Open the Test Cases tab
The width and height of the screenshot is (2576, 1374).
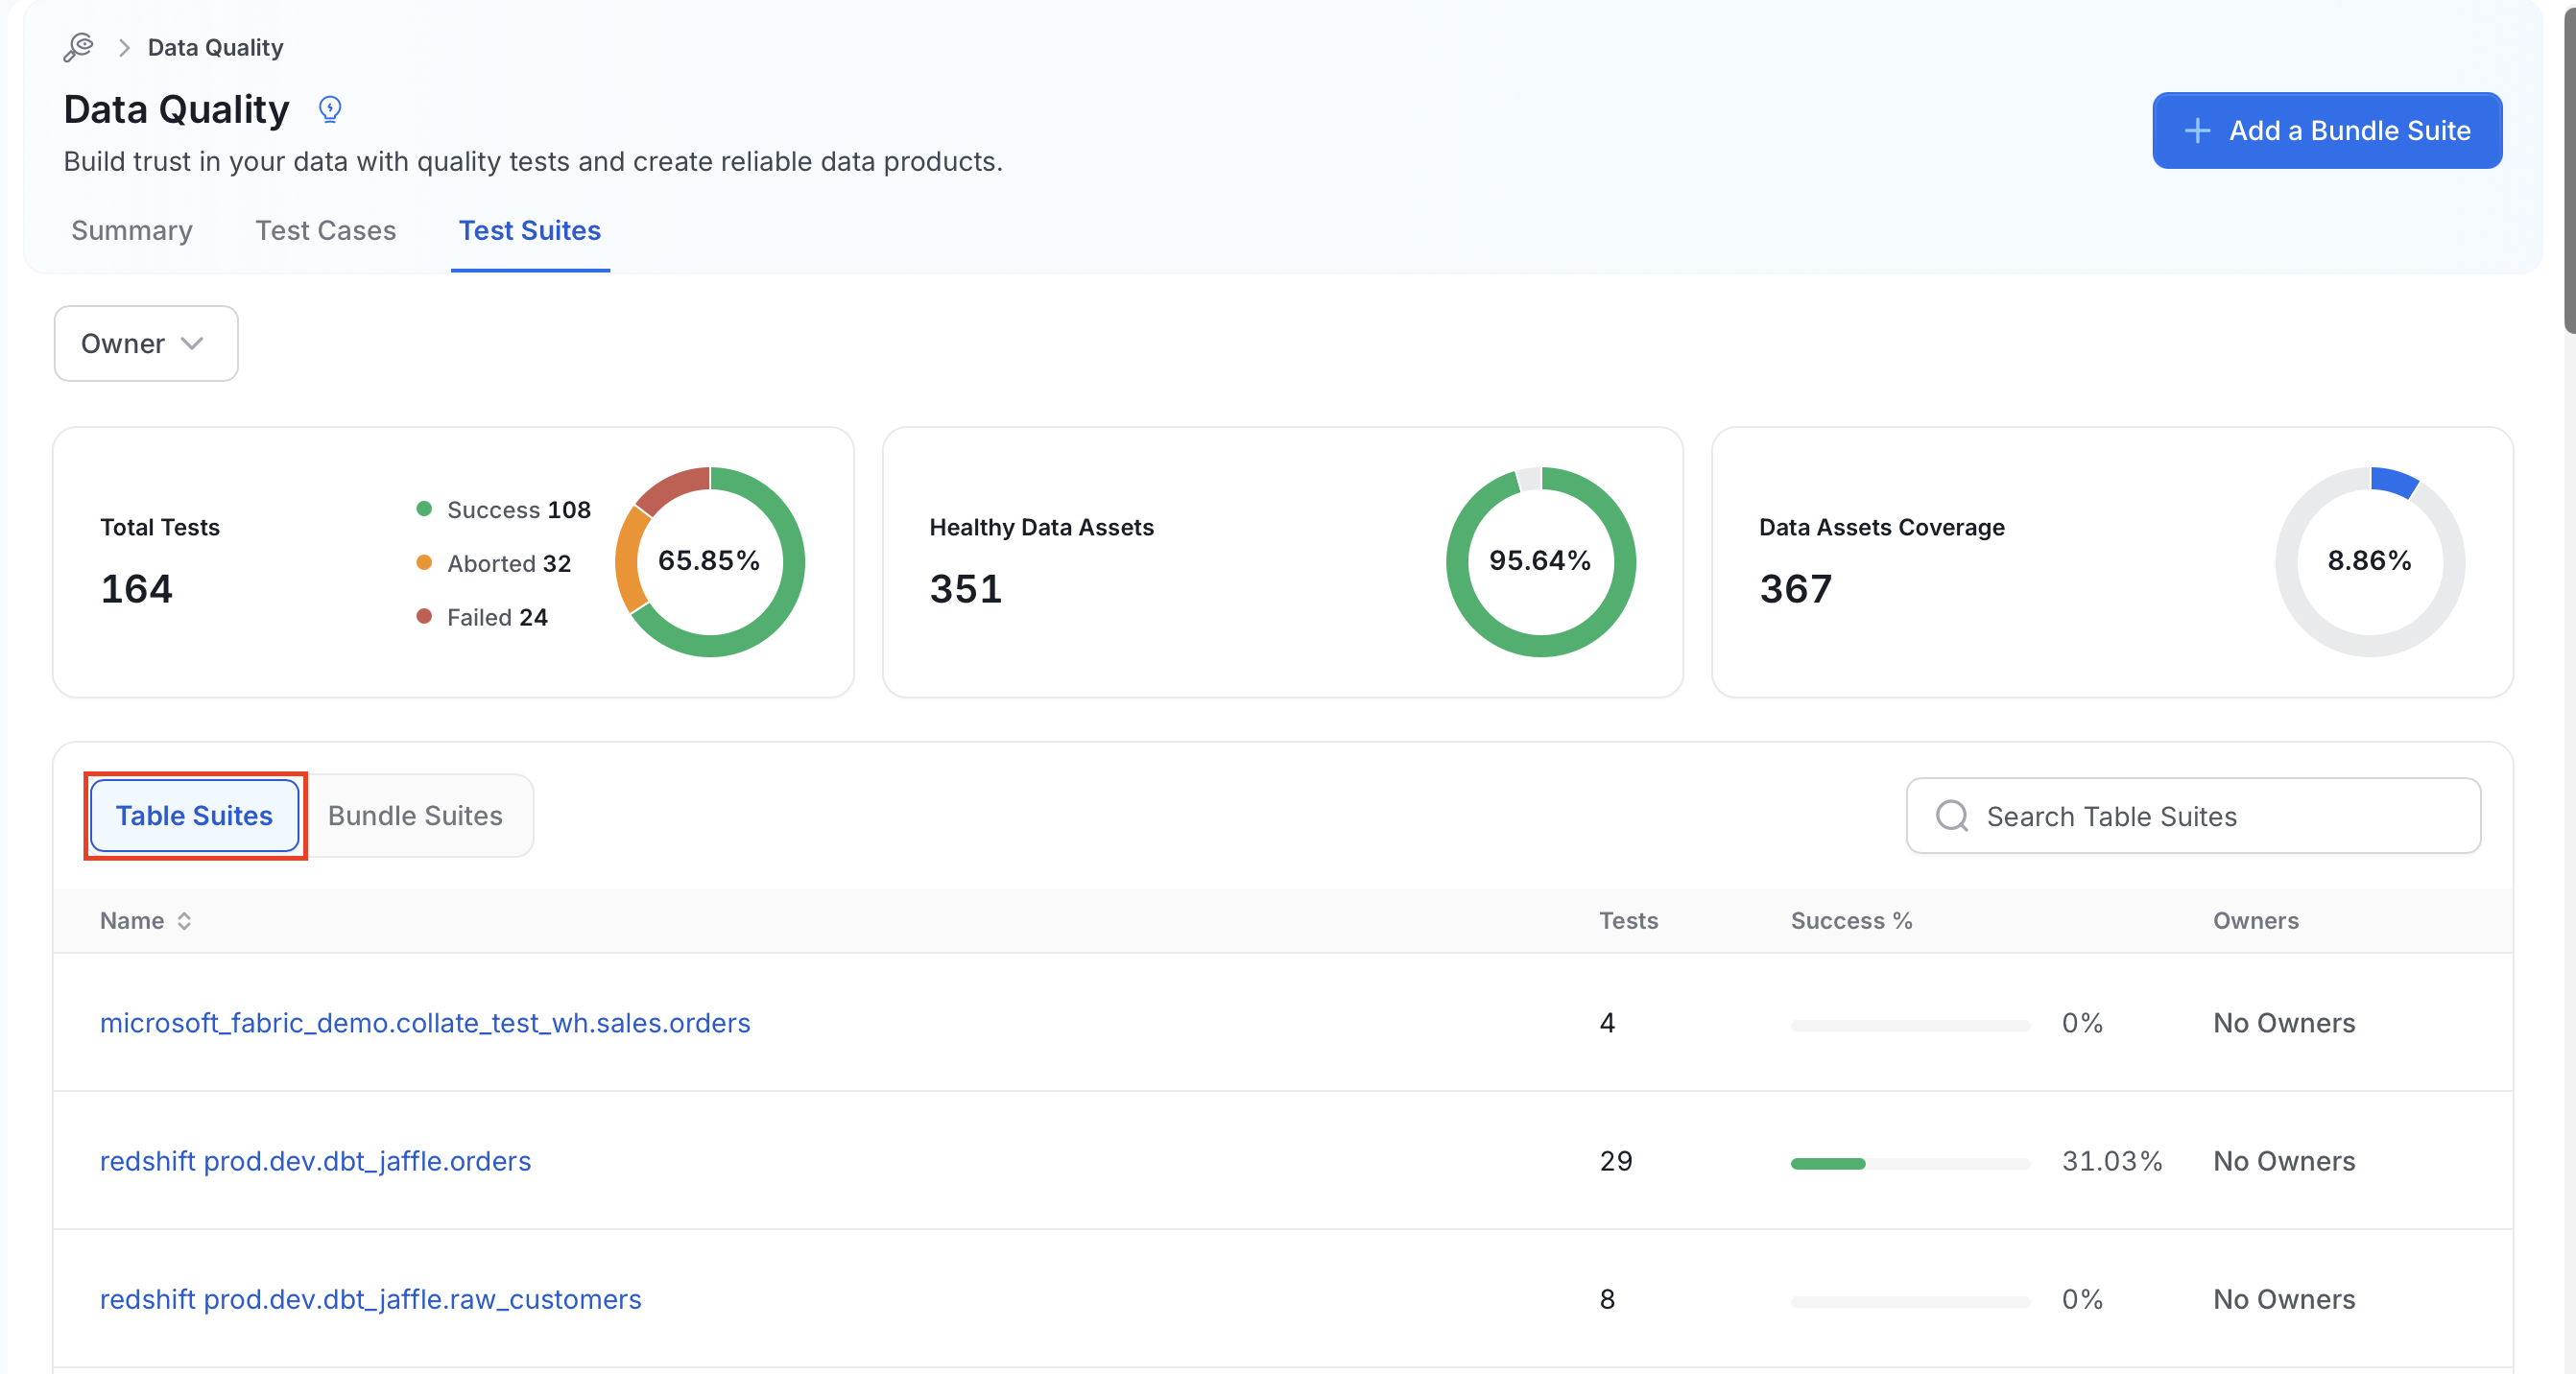[x=326, y=231]
